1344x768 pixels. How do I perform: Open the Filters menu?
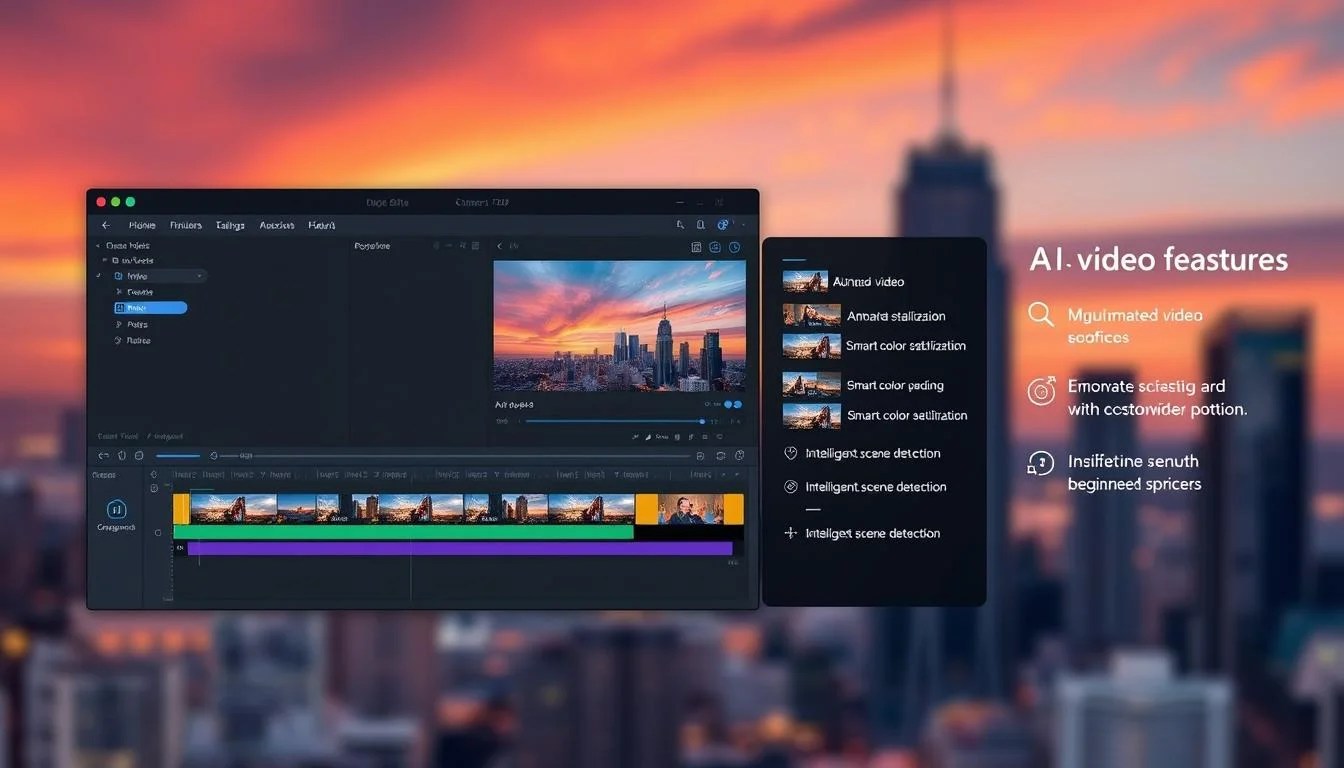pyautogui.click(x=185, y=225)
